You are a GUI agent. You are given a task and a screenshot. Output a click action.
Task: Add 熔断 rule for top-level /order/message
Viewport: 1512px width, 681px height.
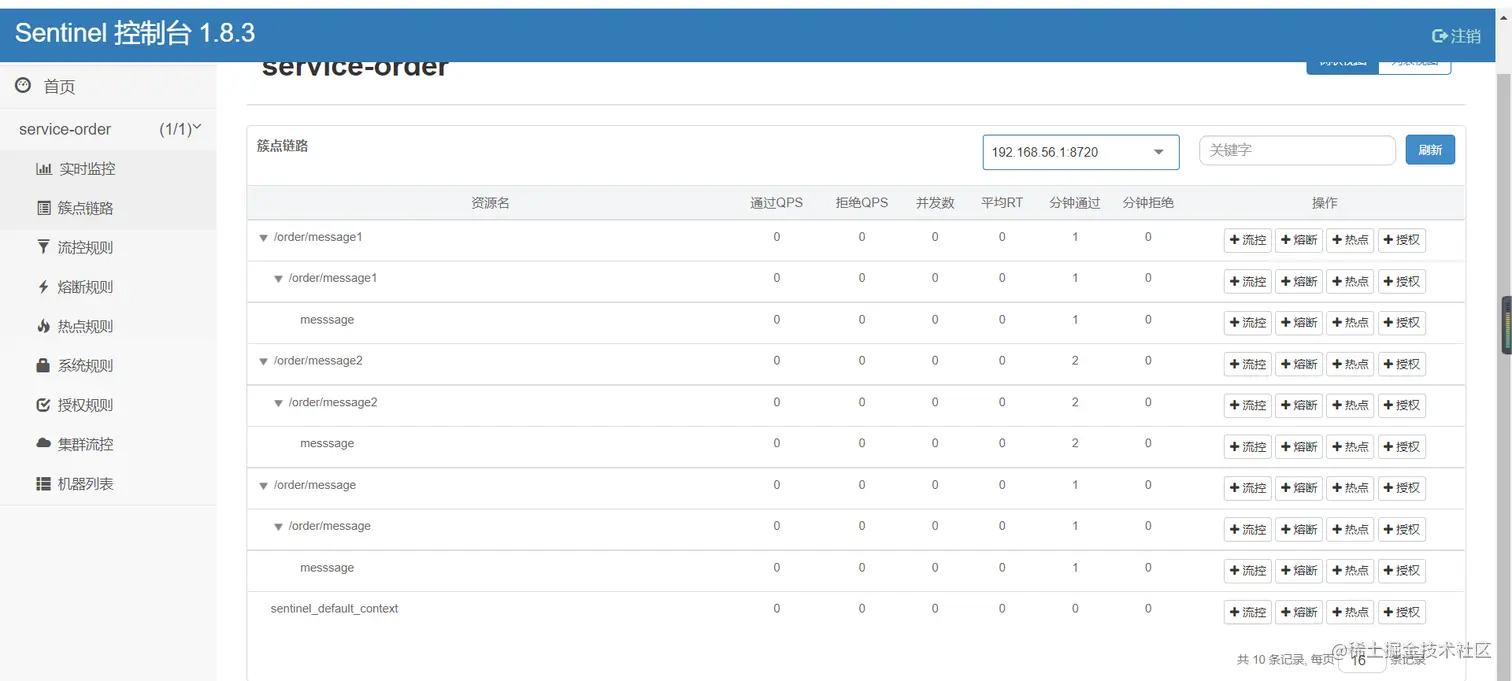[x=1299, y=488]
